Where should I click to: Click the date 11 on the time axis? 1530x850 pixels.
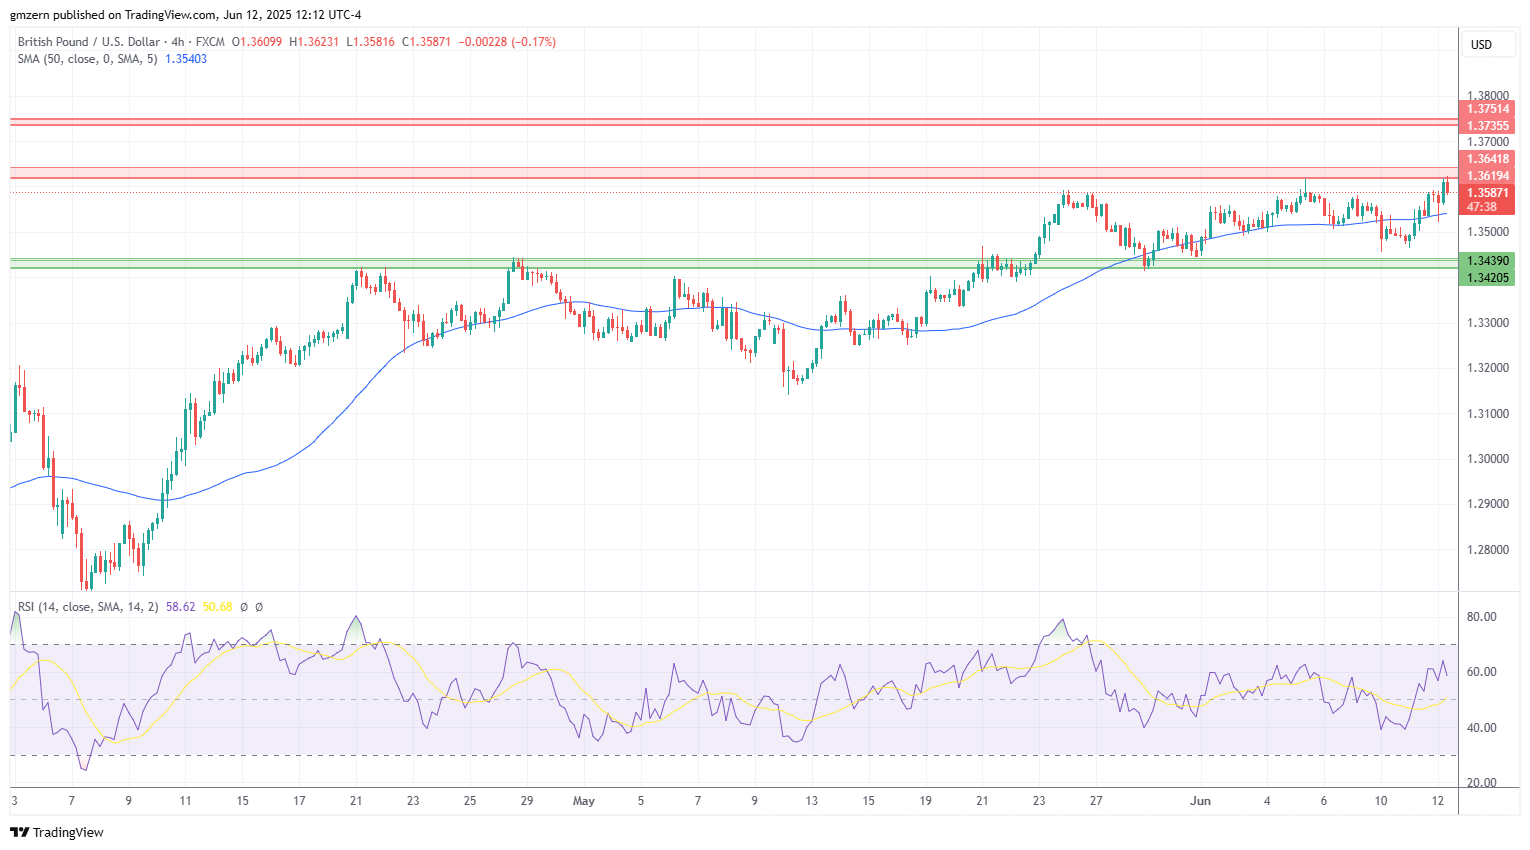click(185, 801)
